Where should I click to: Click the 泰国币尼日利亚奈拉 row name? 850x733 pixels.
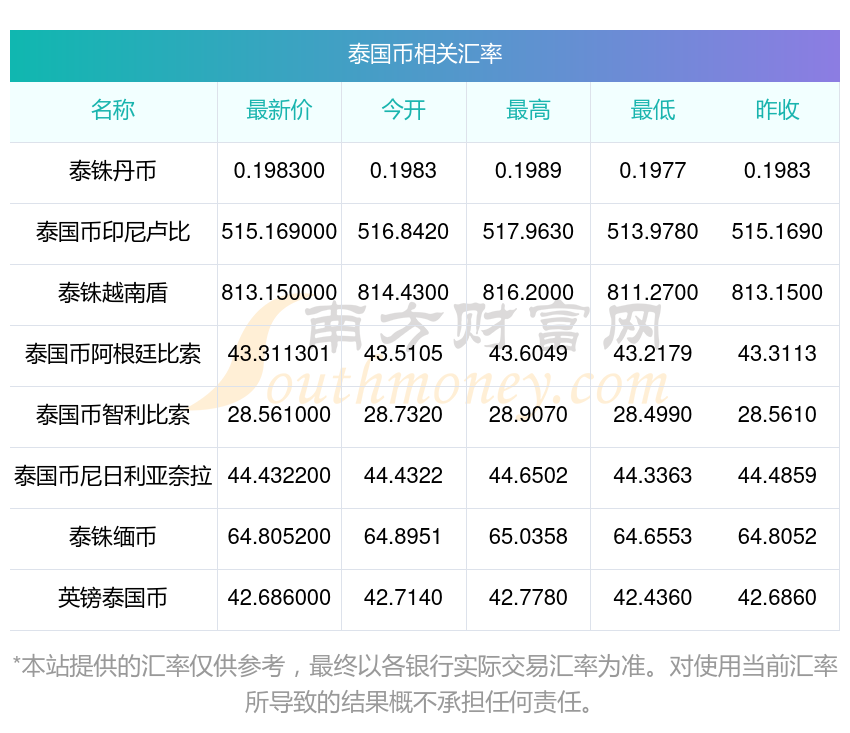(x=113, y=476)
